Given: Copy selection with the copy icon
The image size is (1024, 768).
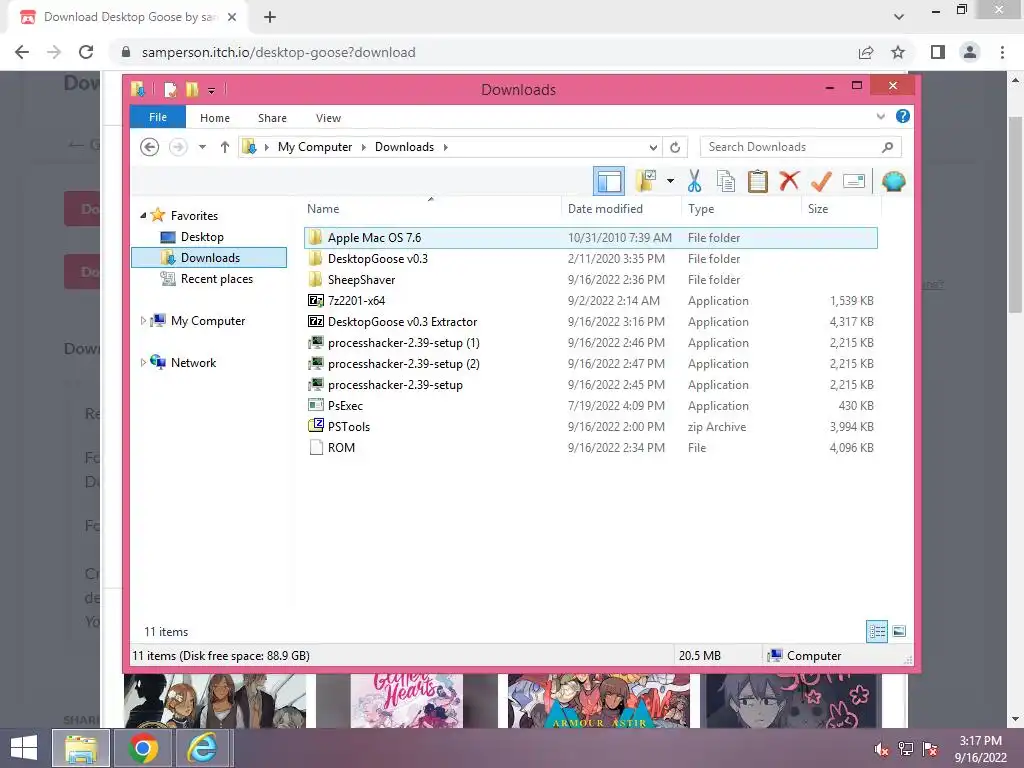Looking at the screenshot, I should pyautogui.click(x=726, y=182).
